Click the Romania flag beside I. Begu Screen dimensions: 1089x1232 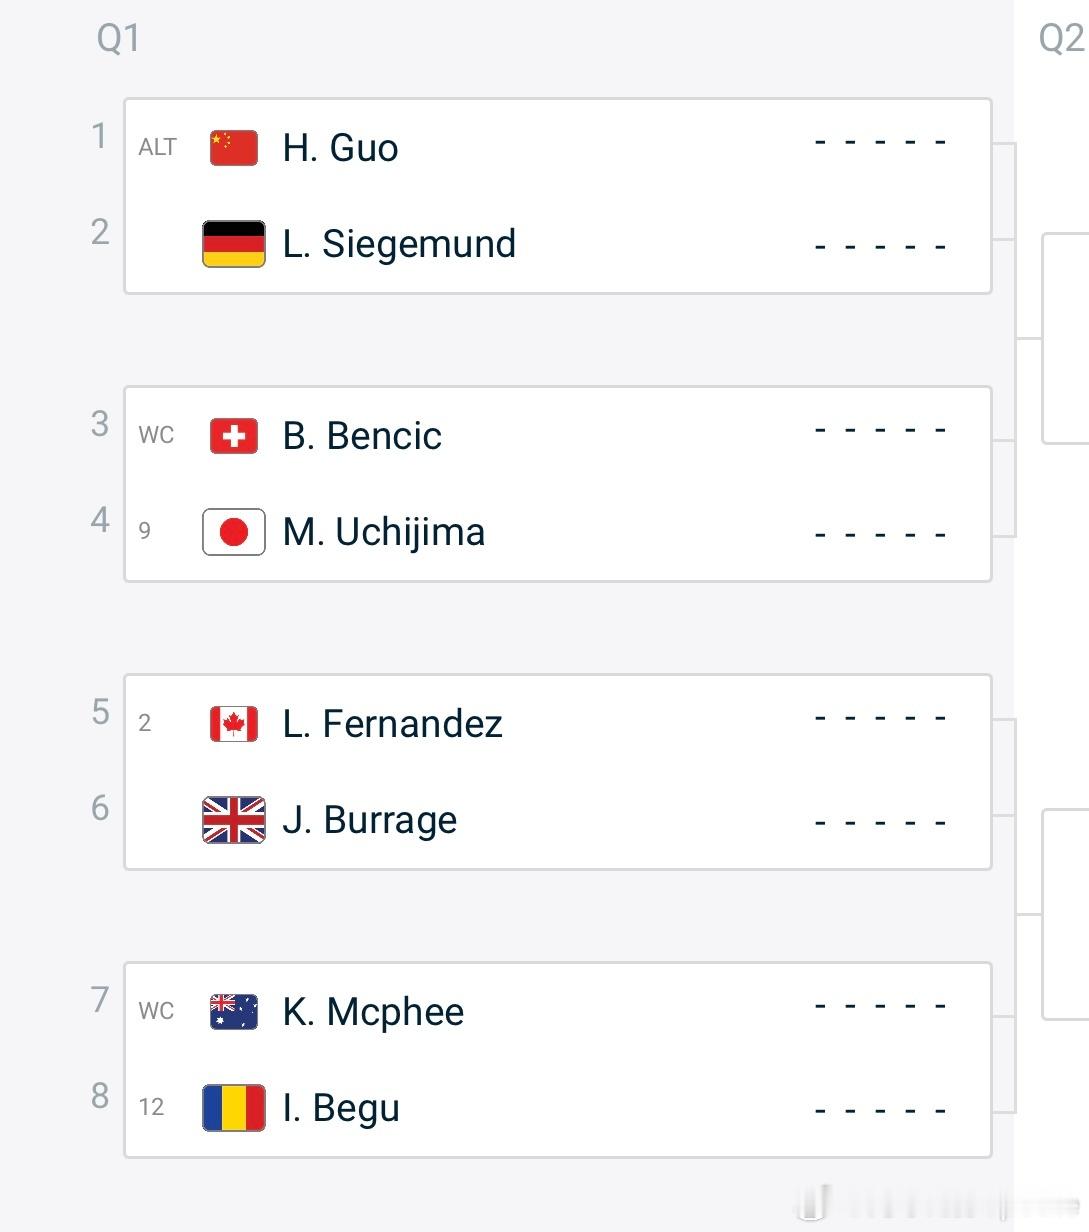(234, 1108)
